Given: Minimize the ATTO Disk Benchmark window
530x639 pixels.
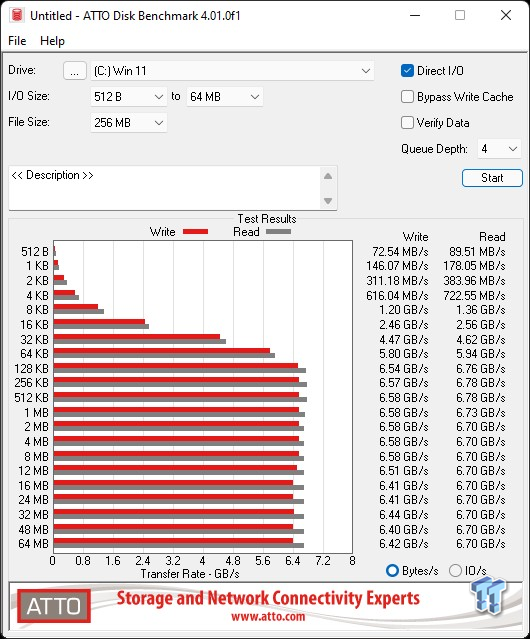Looking at the screenshot, I should (415, 15).
